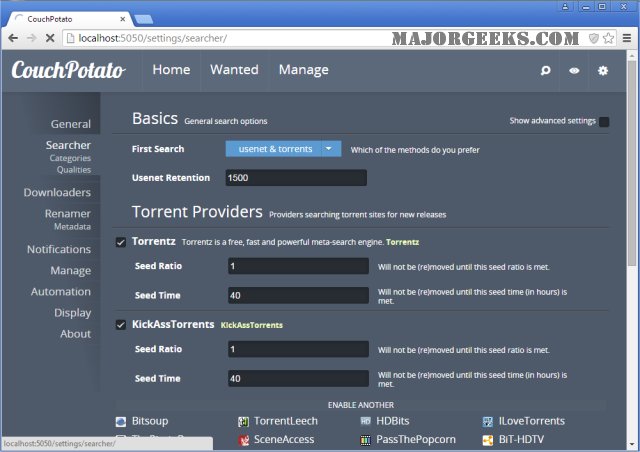
Task: Select usenet & torrents option button
Action: click(x=274, y=149)
